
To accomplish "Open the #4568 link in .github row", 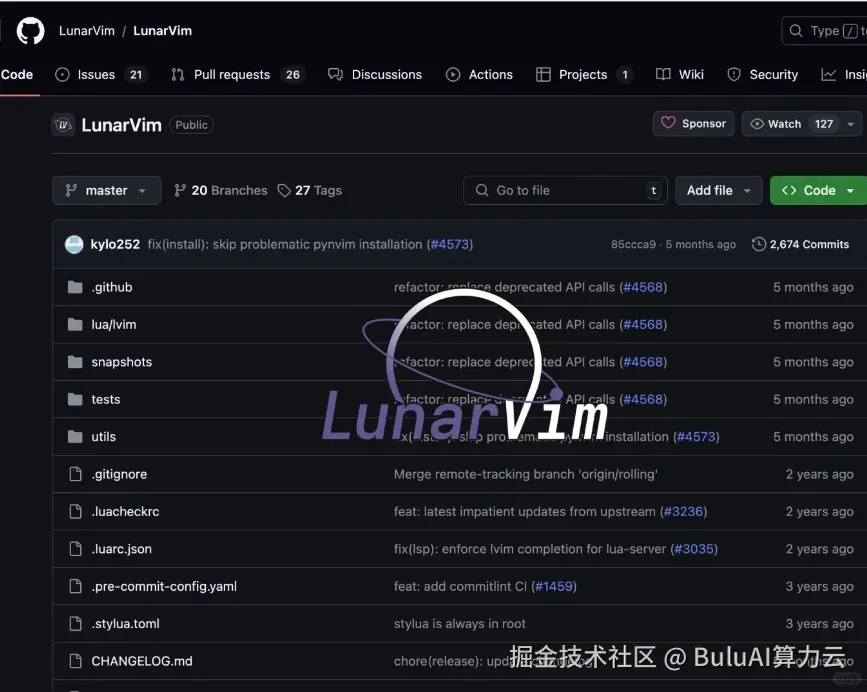I will (x=643, y=287).
